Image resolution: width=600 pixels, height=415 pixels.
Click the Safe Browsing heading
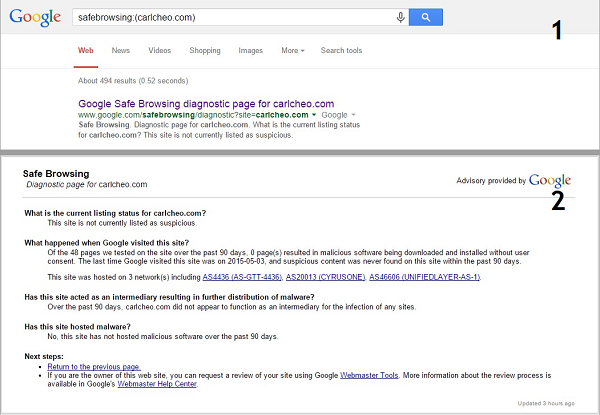[x=56, y=174]
